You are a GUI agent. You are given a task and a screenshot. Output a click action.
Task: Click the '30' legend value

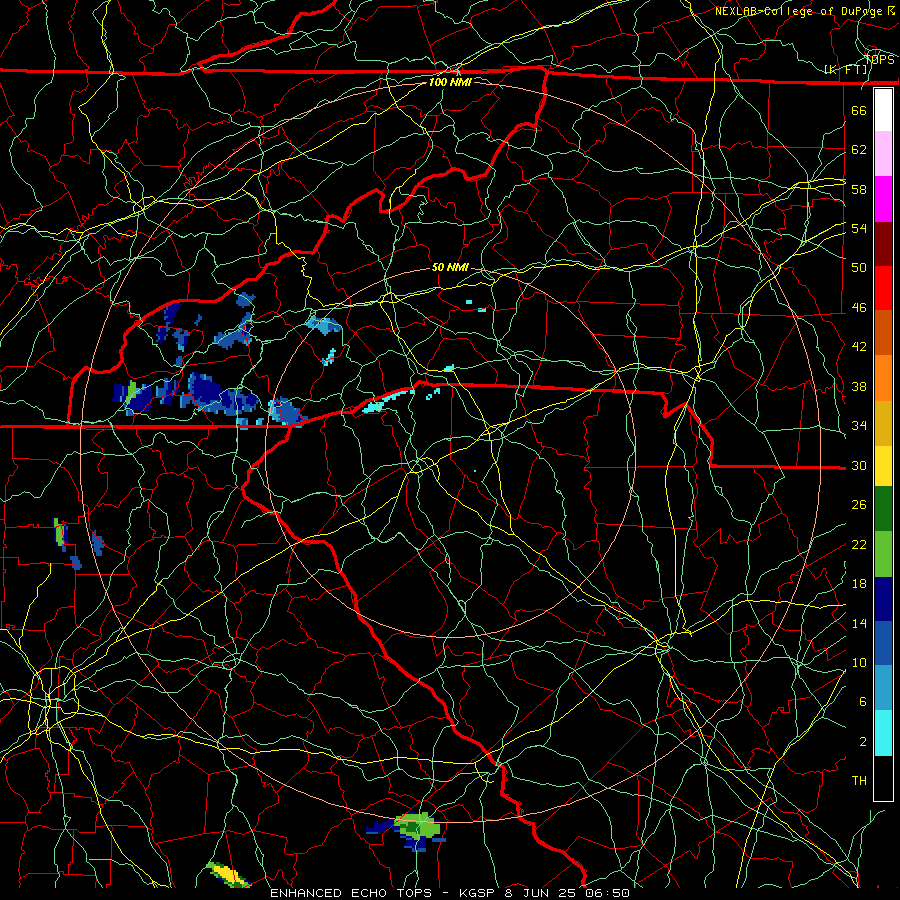pyautogui.click(x=859, y=465)
